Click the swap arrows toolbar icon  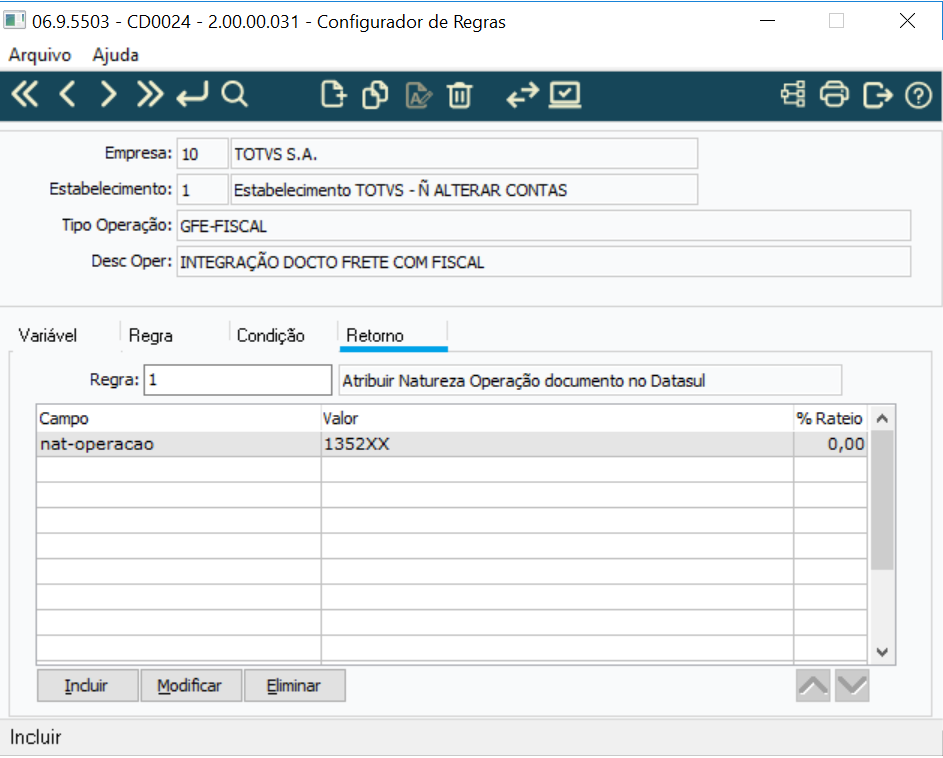coord(523,94)
